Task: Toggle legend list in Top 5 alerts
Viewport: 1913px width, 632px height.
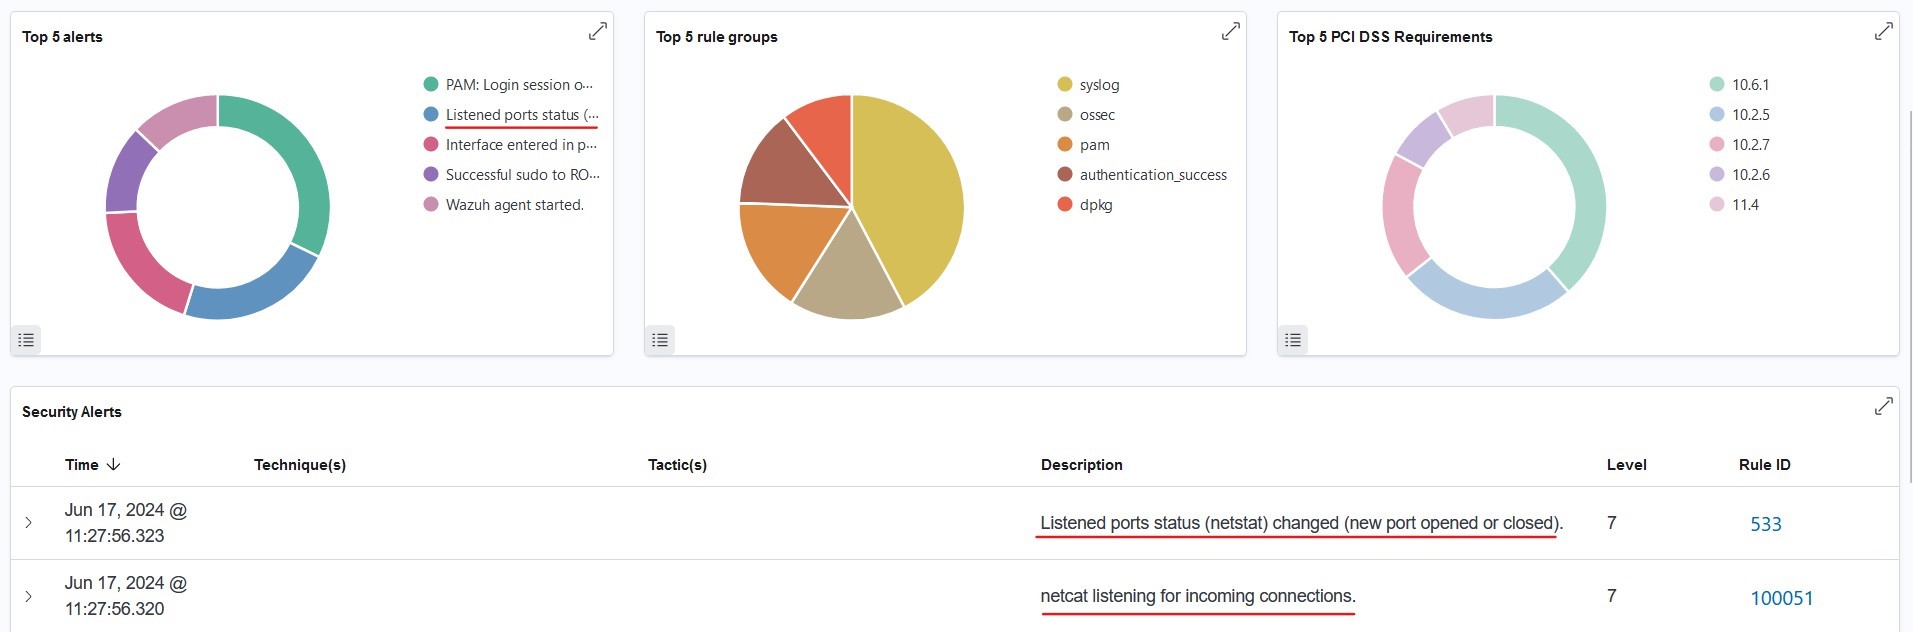Action: tap(26, 340)
